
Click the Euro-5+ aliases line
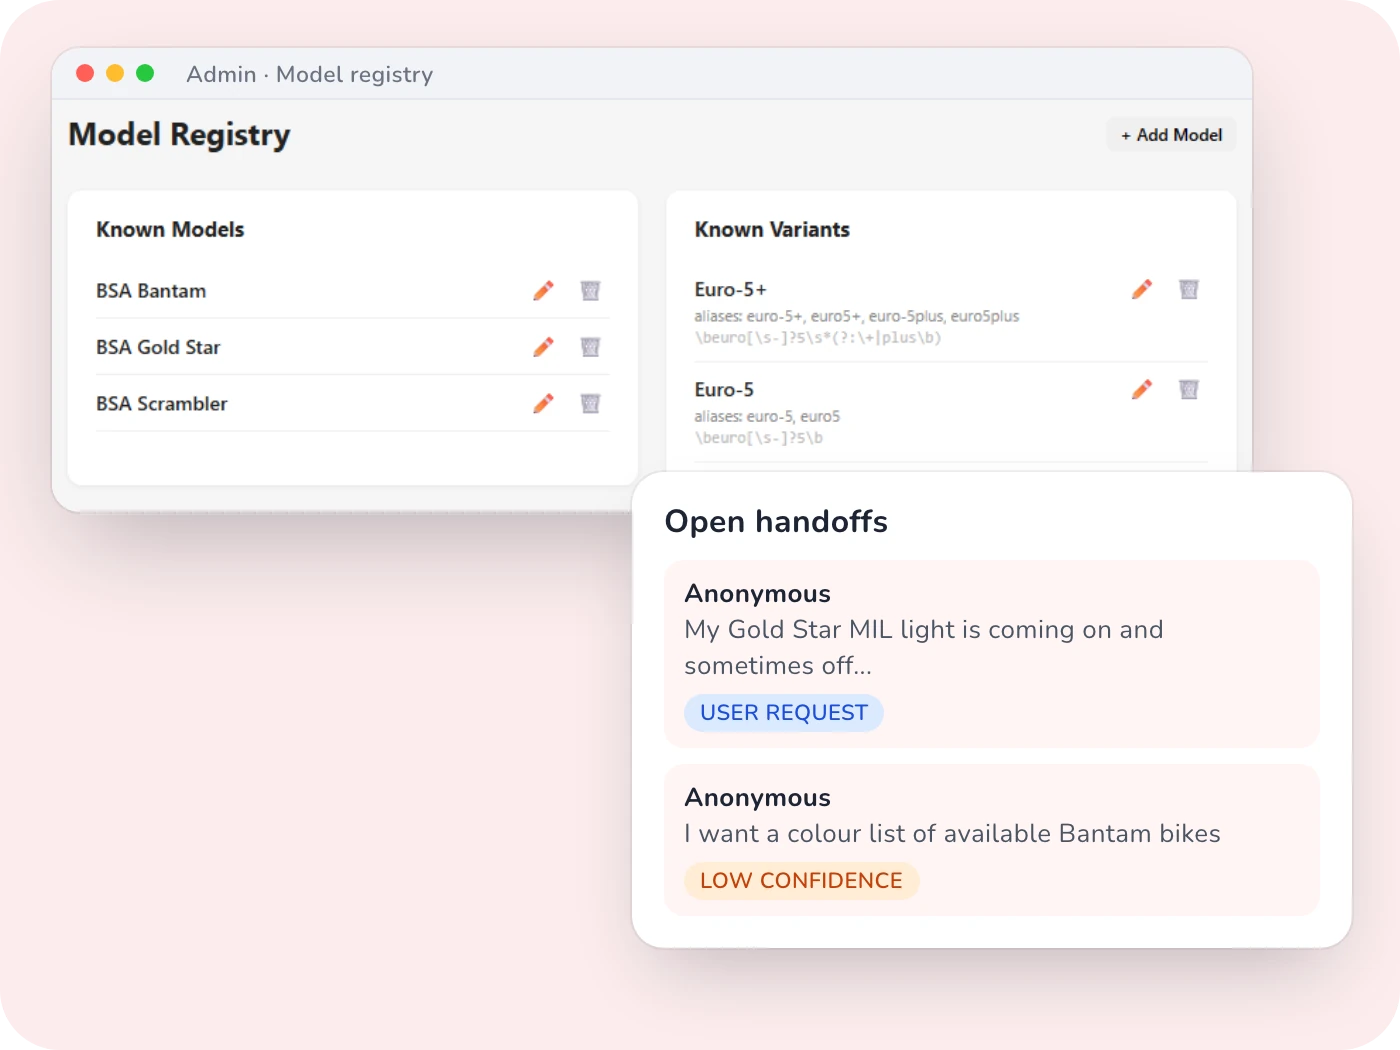pos(857,316)
